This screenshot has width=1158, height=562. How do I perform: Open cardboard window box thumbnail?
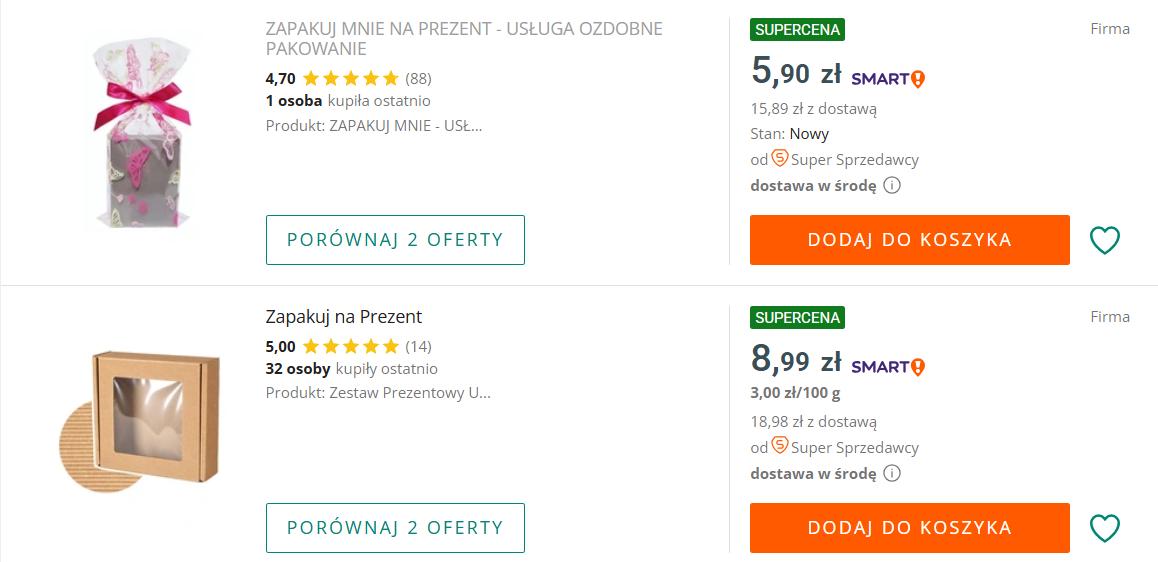tap(138, 422)
